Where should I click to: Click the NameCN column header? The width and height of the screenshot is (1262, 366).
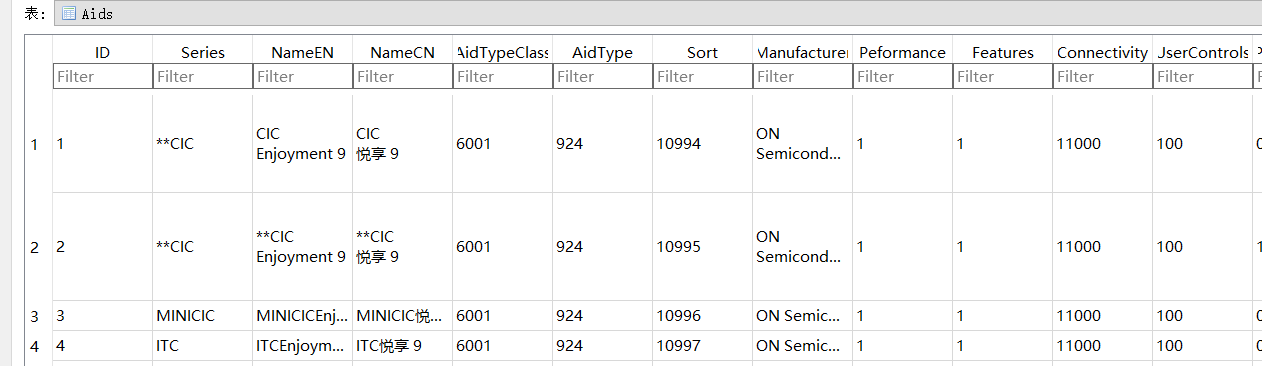tap(403, 52)
